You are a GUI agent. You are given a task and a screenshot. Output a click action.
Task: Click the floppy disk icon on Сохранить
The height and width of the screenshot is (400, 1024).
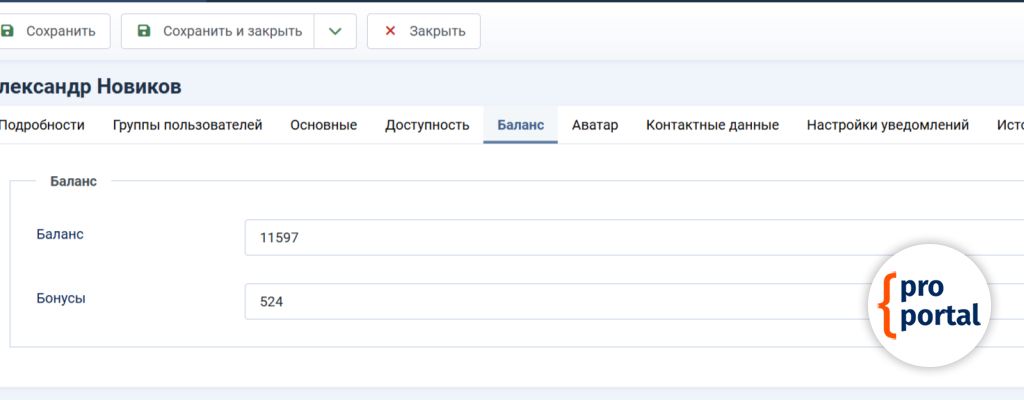point(8,31)
